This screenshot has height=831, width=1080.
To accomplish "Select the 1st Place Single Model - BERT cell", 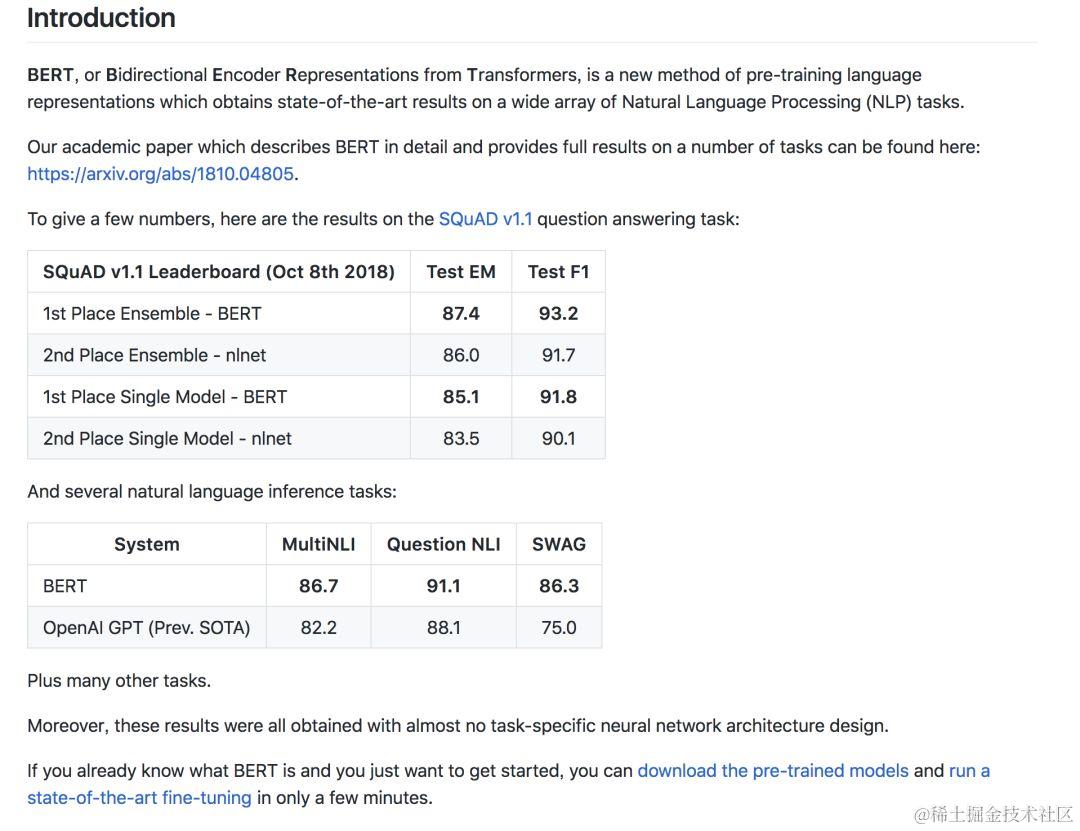I will [219, 397].
